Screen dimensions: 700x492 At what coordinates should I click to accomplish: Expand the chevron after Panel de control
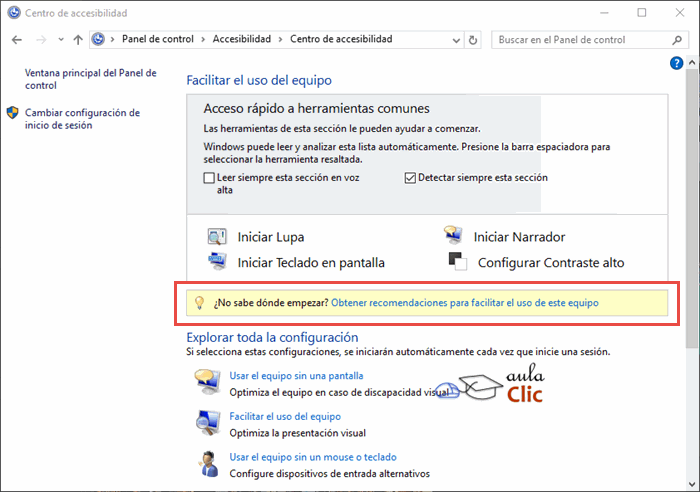205,39
